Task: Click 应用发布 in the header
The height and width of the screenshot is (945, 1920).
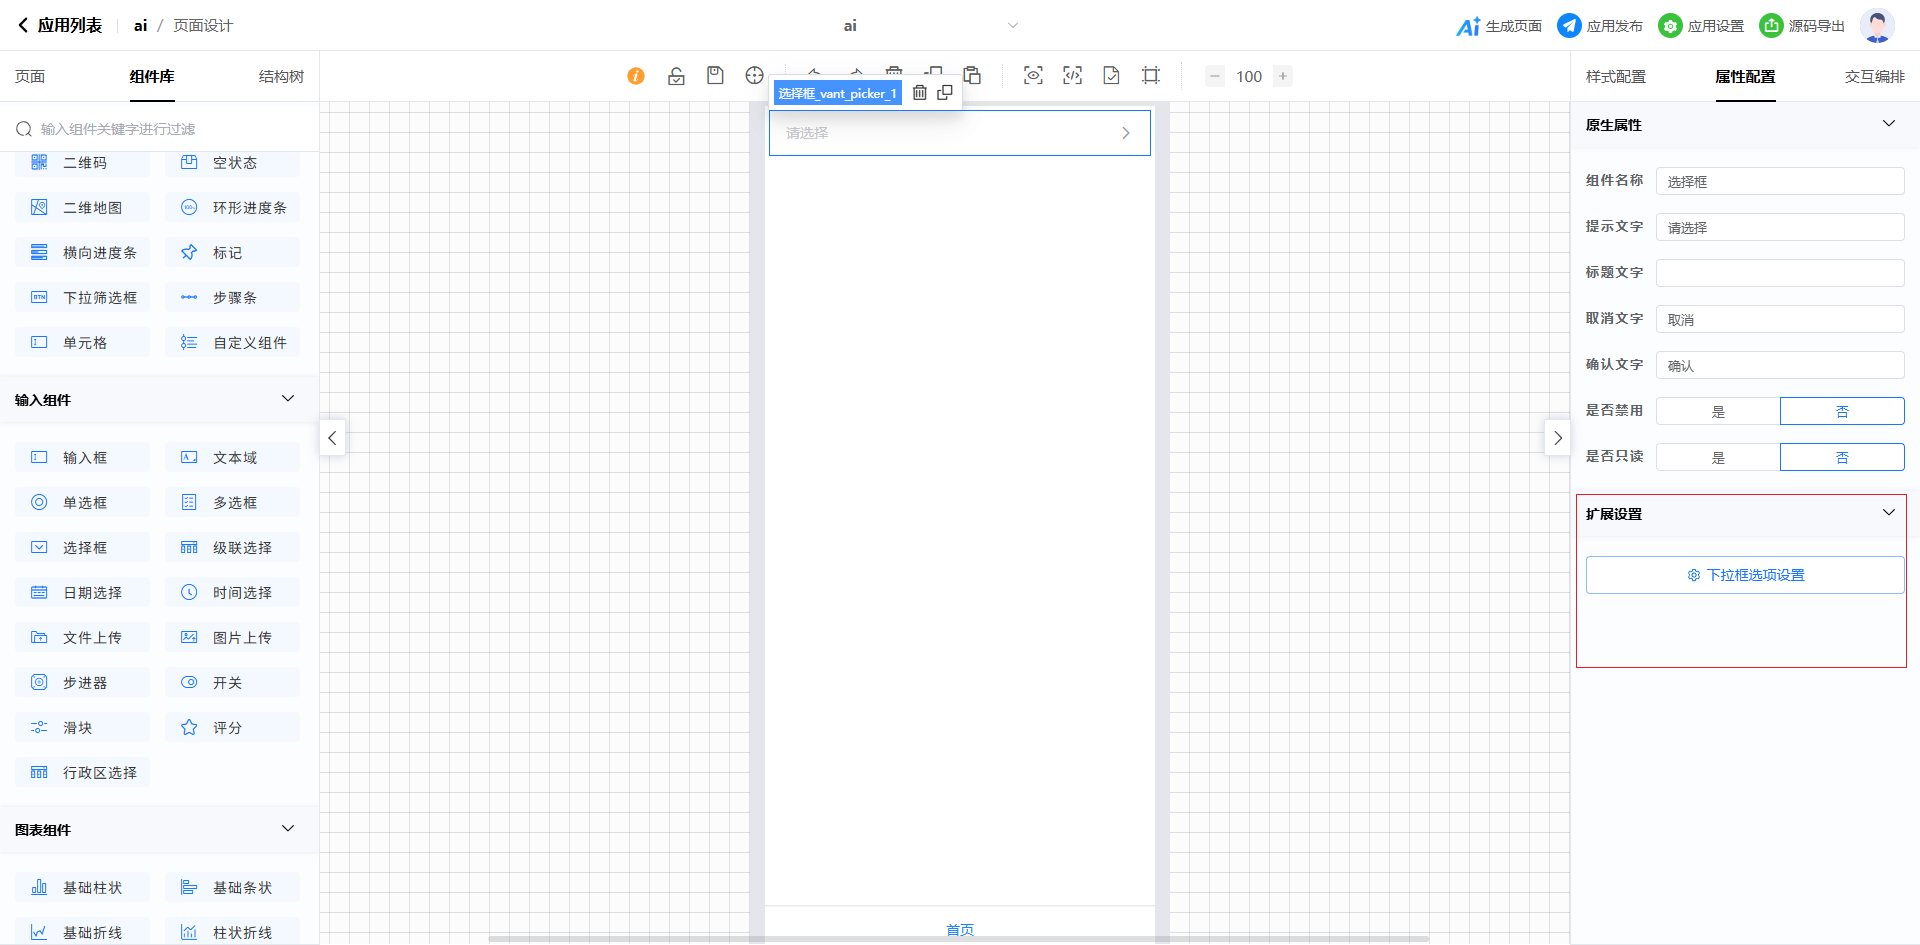Action: [x=1600, y=26]
